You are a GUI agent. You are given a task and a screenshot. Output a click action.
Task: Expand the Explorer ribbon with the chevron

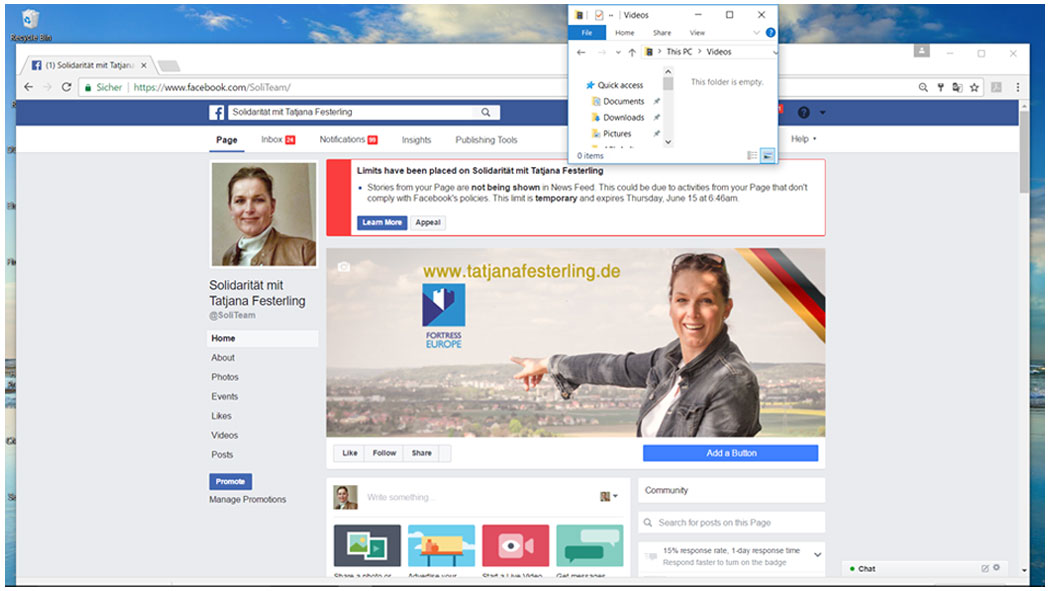click(x=756, y=32)
